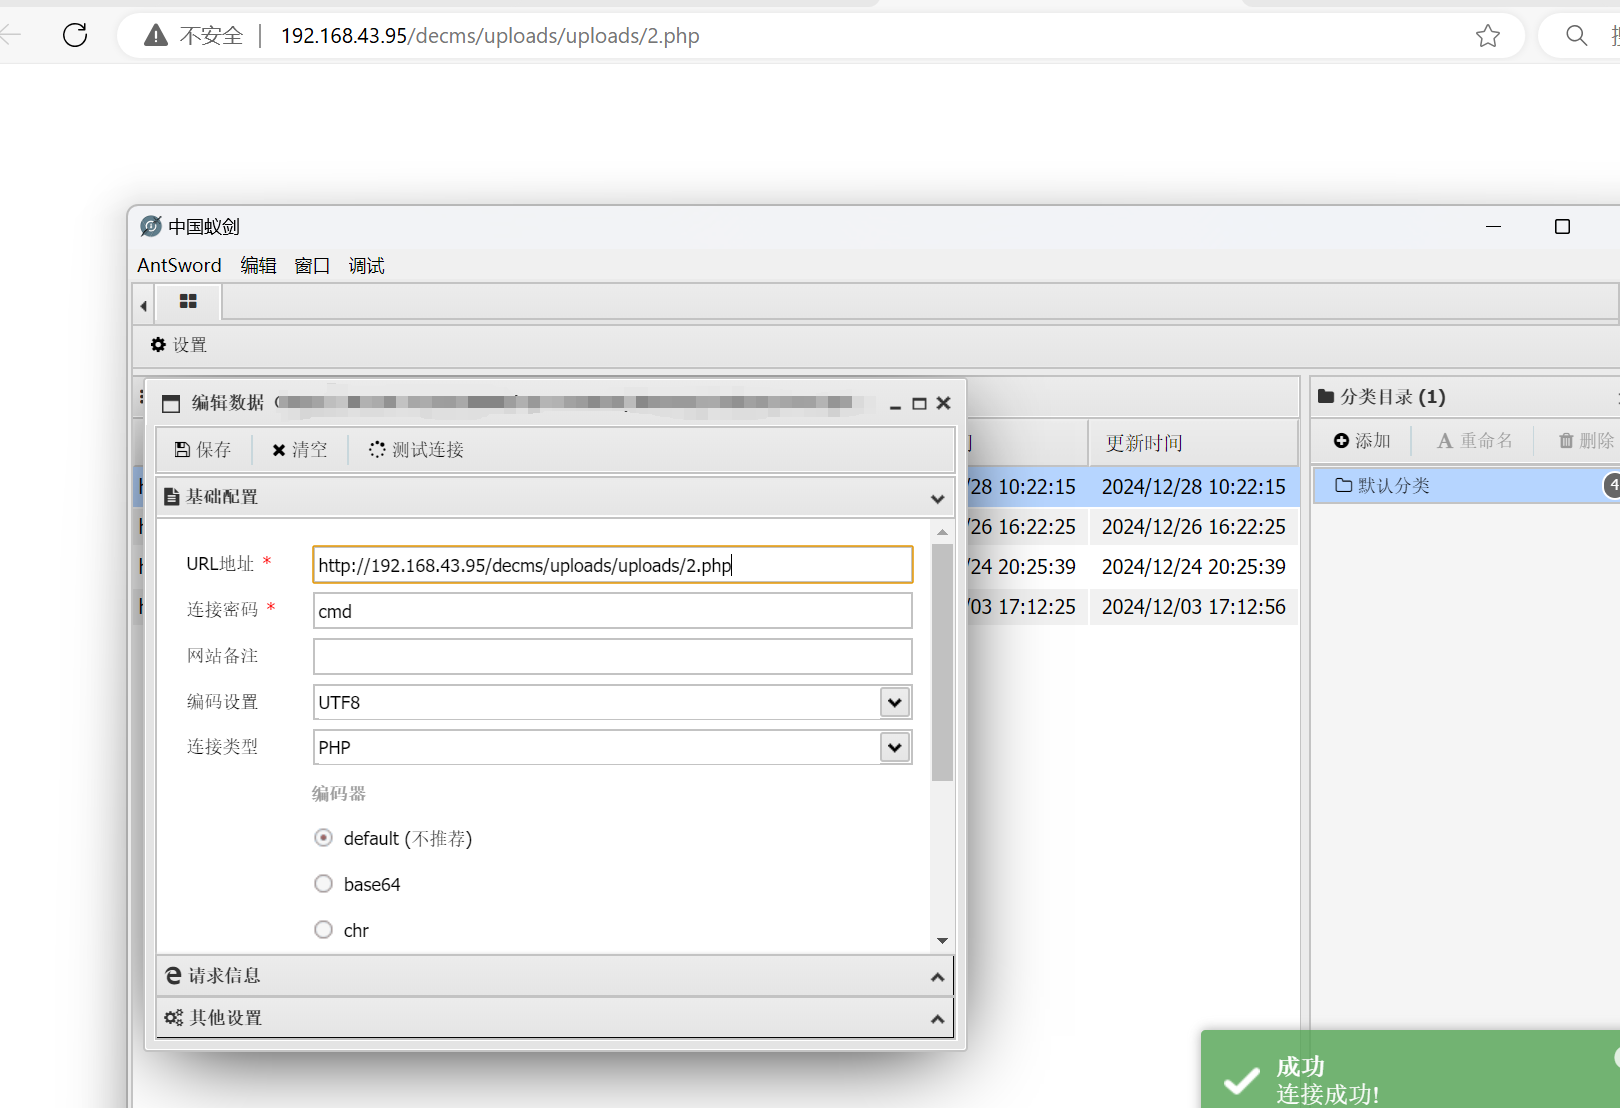Open the AntSword menu
Image resolution: width=1620 pixels, height=1108 pixels.
tap(179, 265)
